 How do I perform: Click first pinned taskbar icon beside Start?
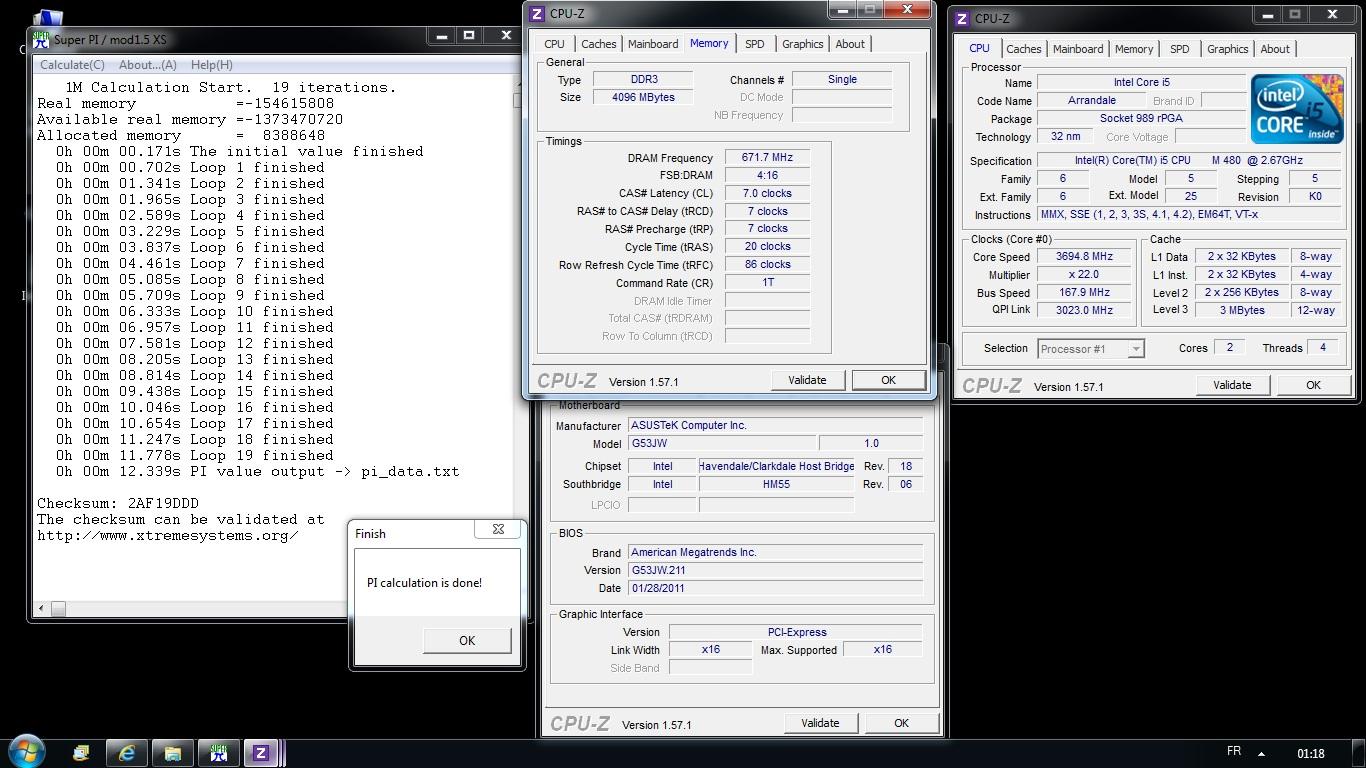[81, 753]
